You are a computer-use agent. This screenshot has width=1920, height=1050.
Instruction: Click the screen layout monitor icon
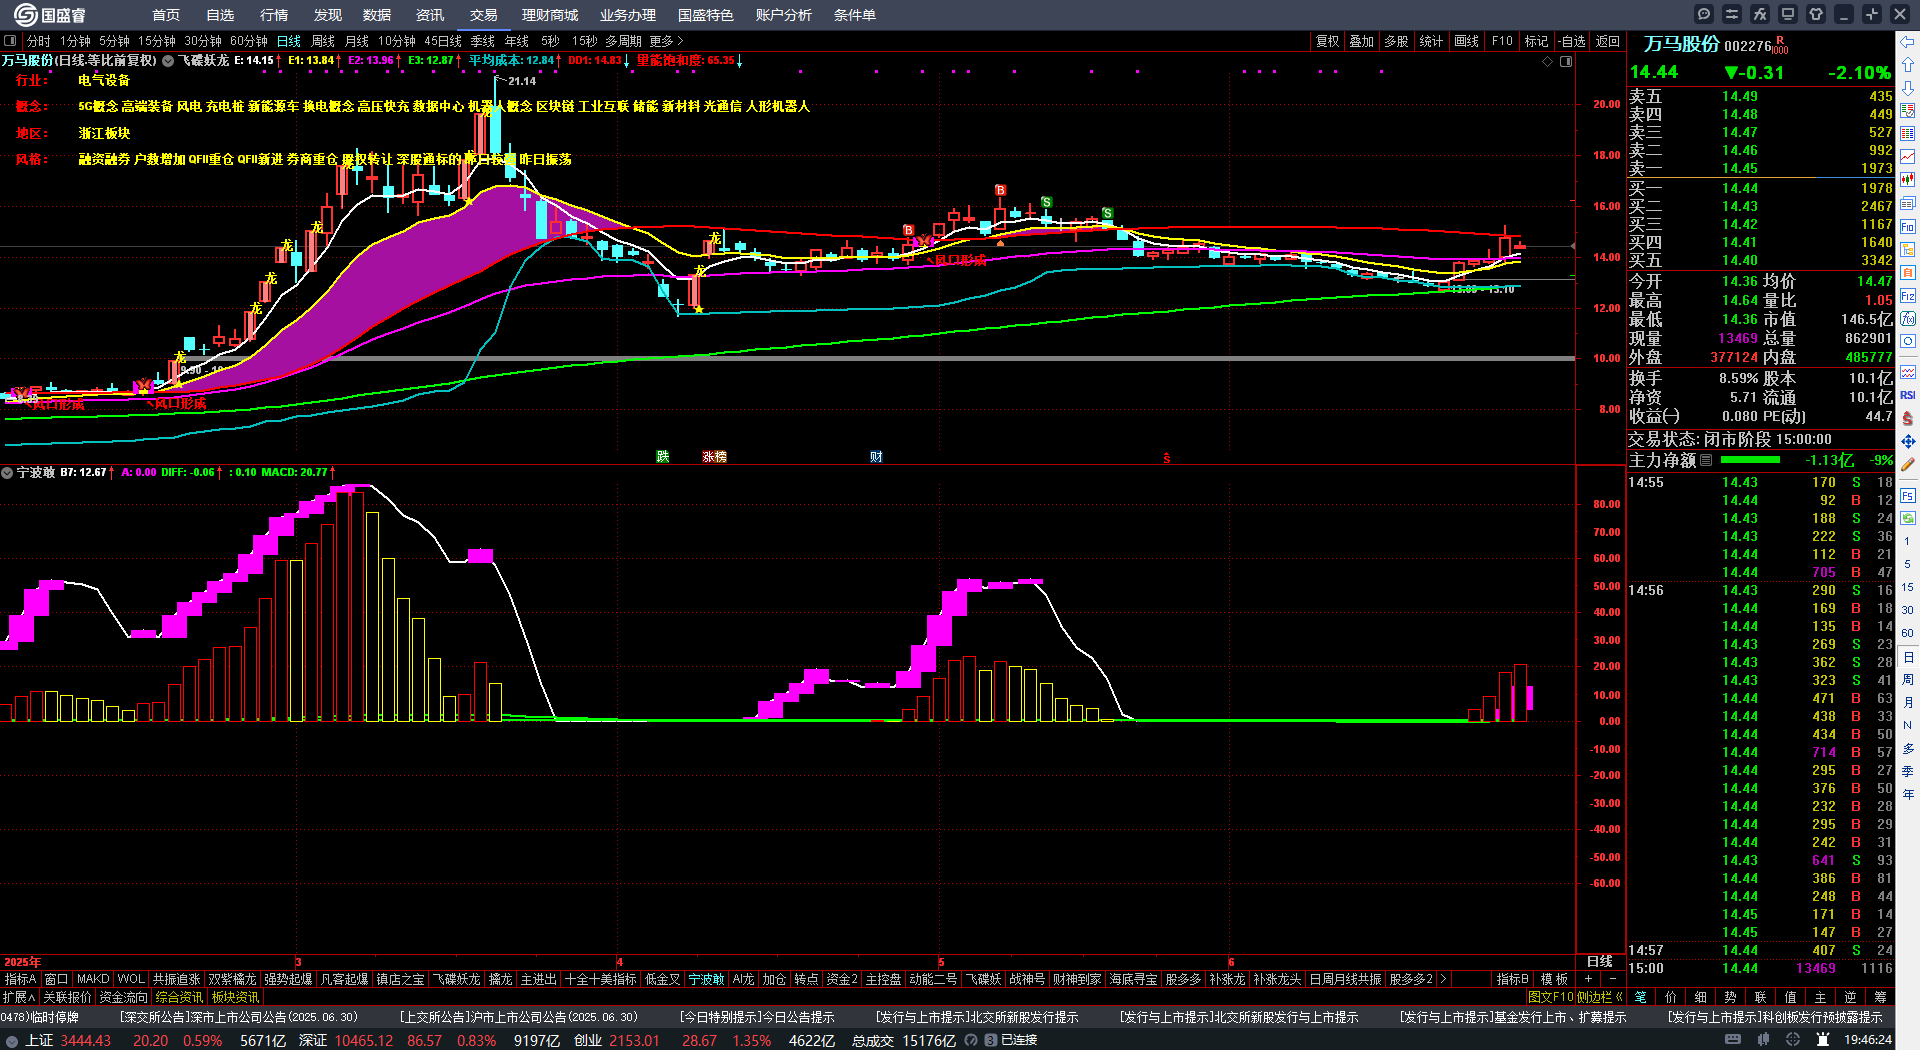(x=1788, y=14)
